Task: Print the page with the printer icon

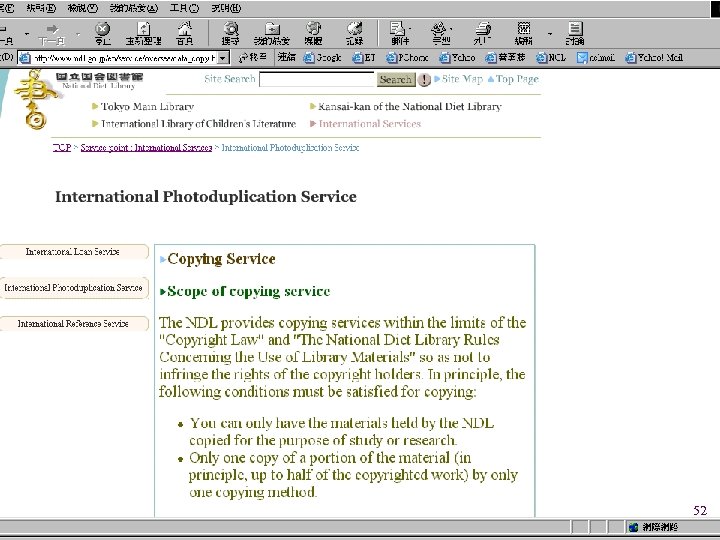Action: click(482, 34)
